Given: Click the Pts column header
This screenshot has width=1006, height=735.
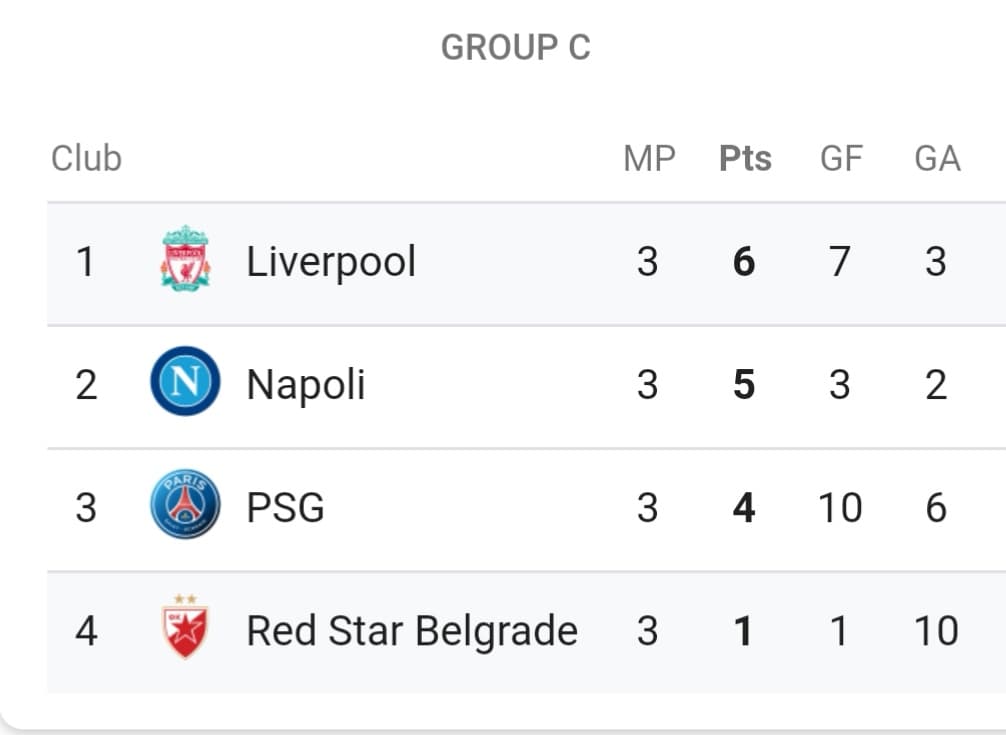Looking at the screenshot, I should point(745,158).
